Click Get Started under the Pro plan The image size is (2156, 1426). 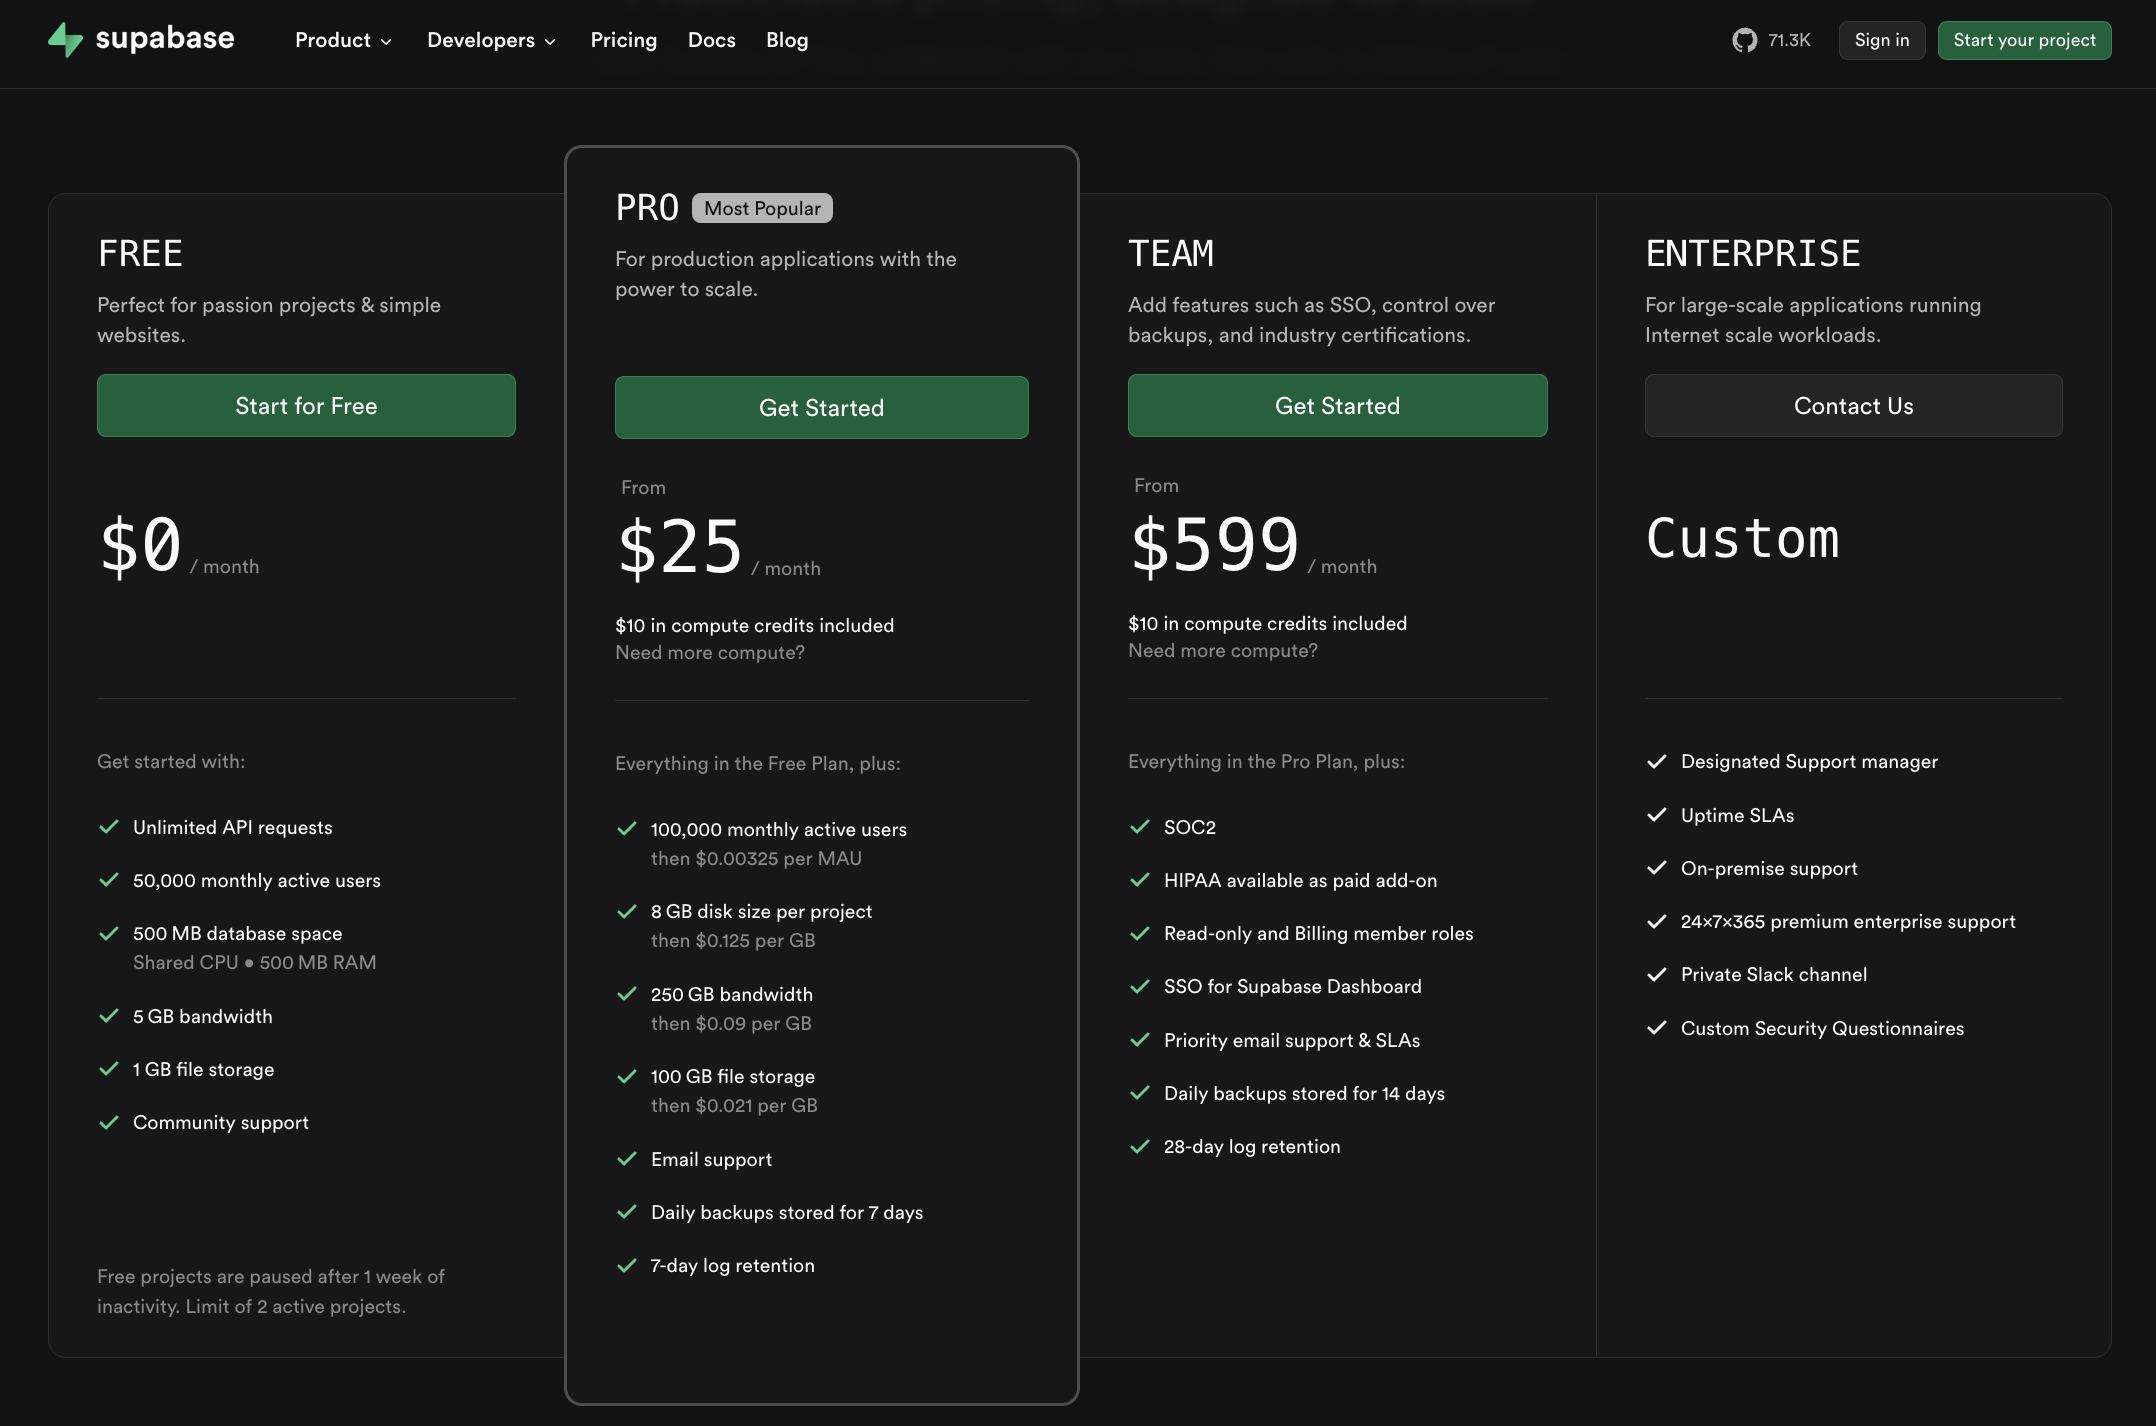click(821, 407)
